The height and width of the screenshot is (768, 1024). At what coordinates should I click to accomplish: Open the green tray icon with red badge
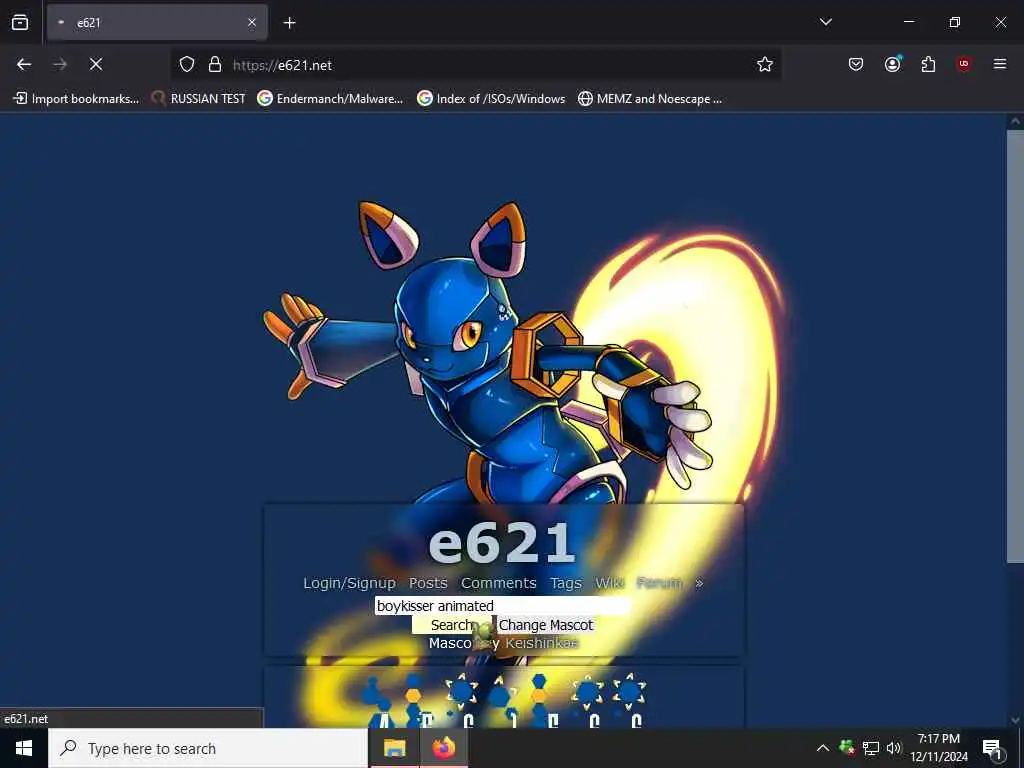(x=847, y=748)
